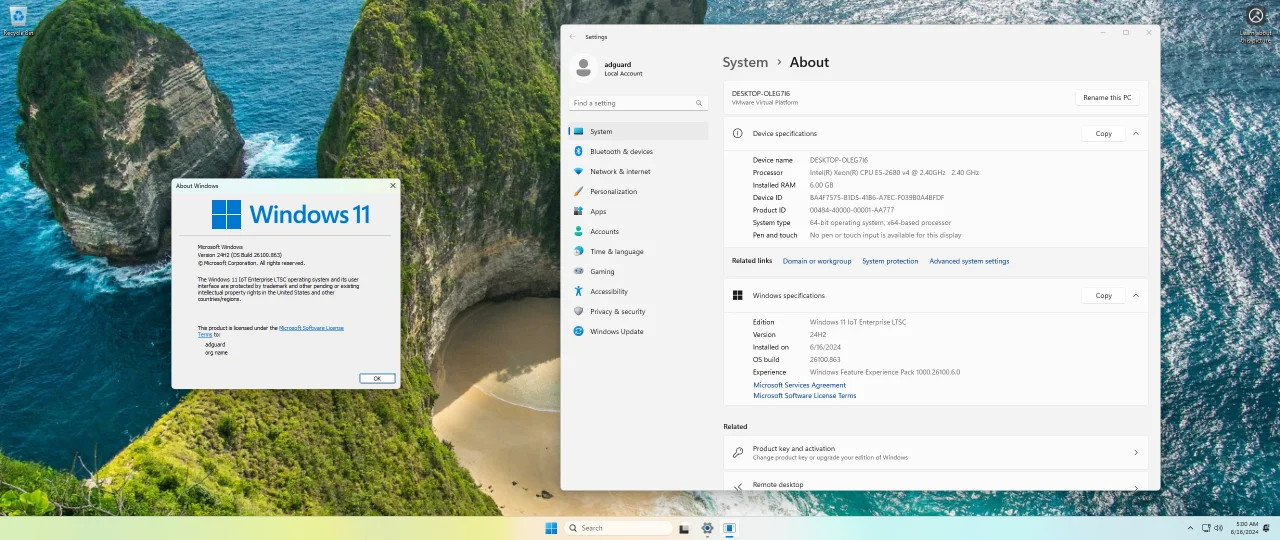Click the DESKTOP-OLEG716 name in the header card
Screen dimensions: 1280x540
761,93
